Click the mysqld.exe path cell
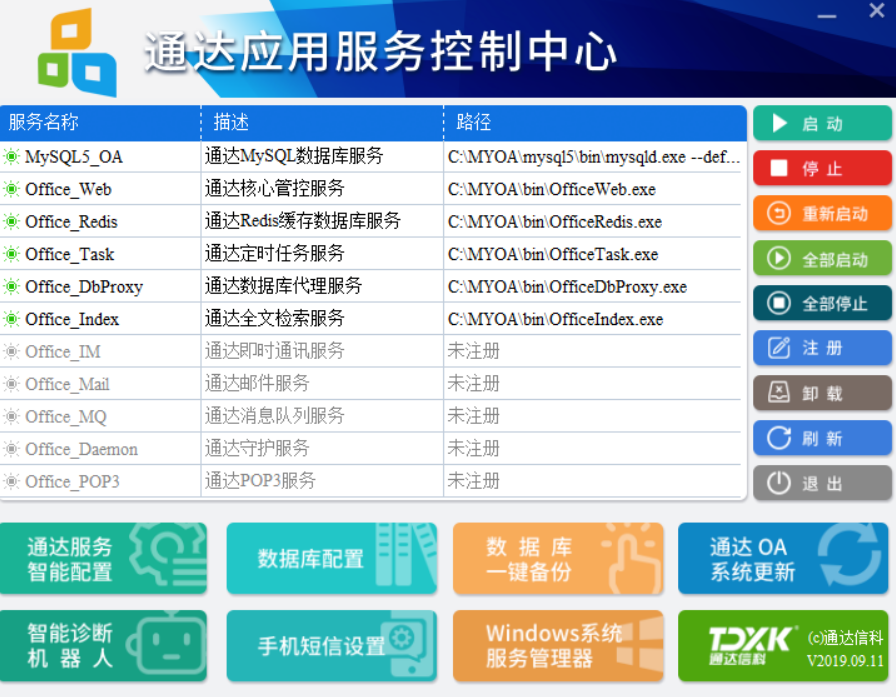The image size is (896, 697). click(594, 157)
